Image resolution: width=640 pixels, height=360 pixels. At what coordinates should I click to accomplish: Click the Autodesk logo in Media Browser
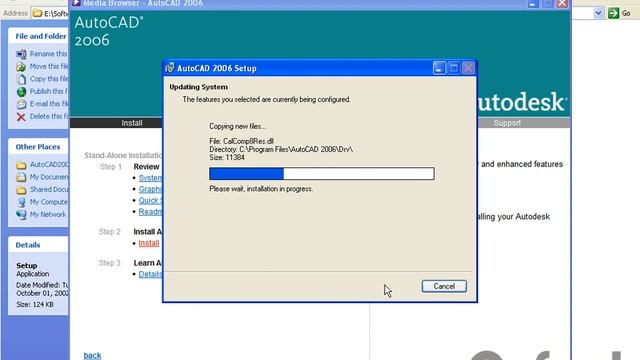pyautogui.click(x=522, y=102)
